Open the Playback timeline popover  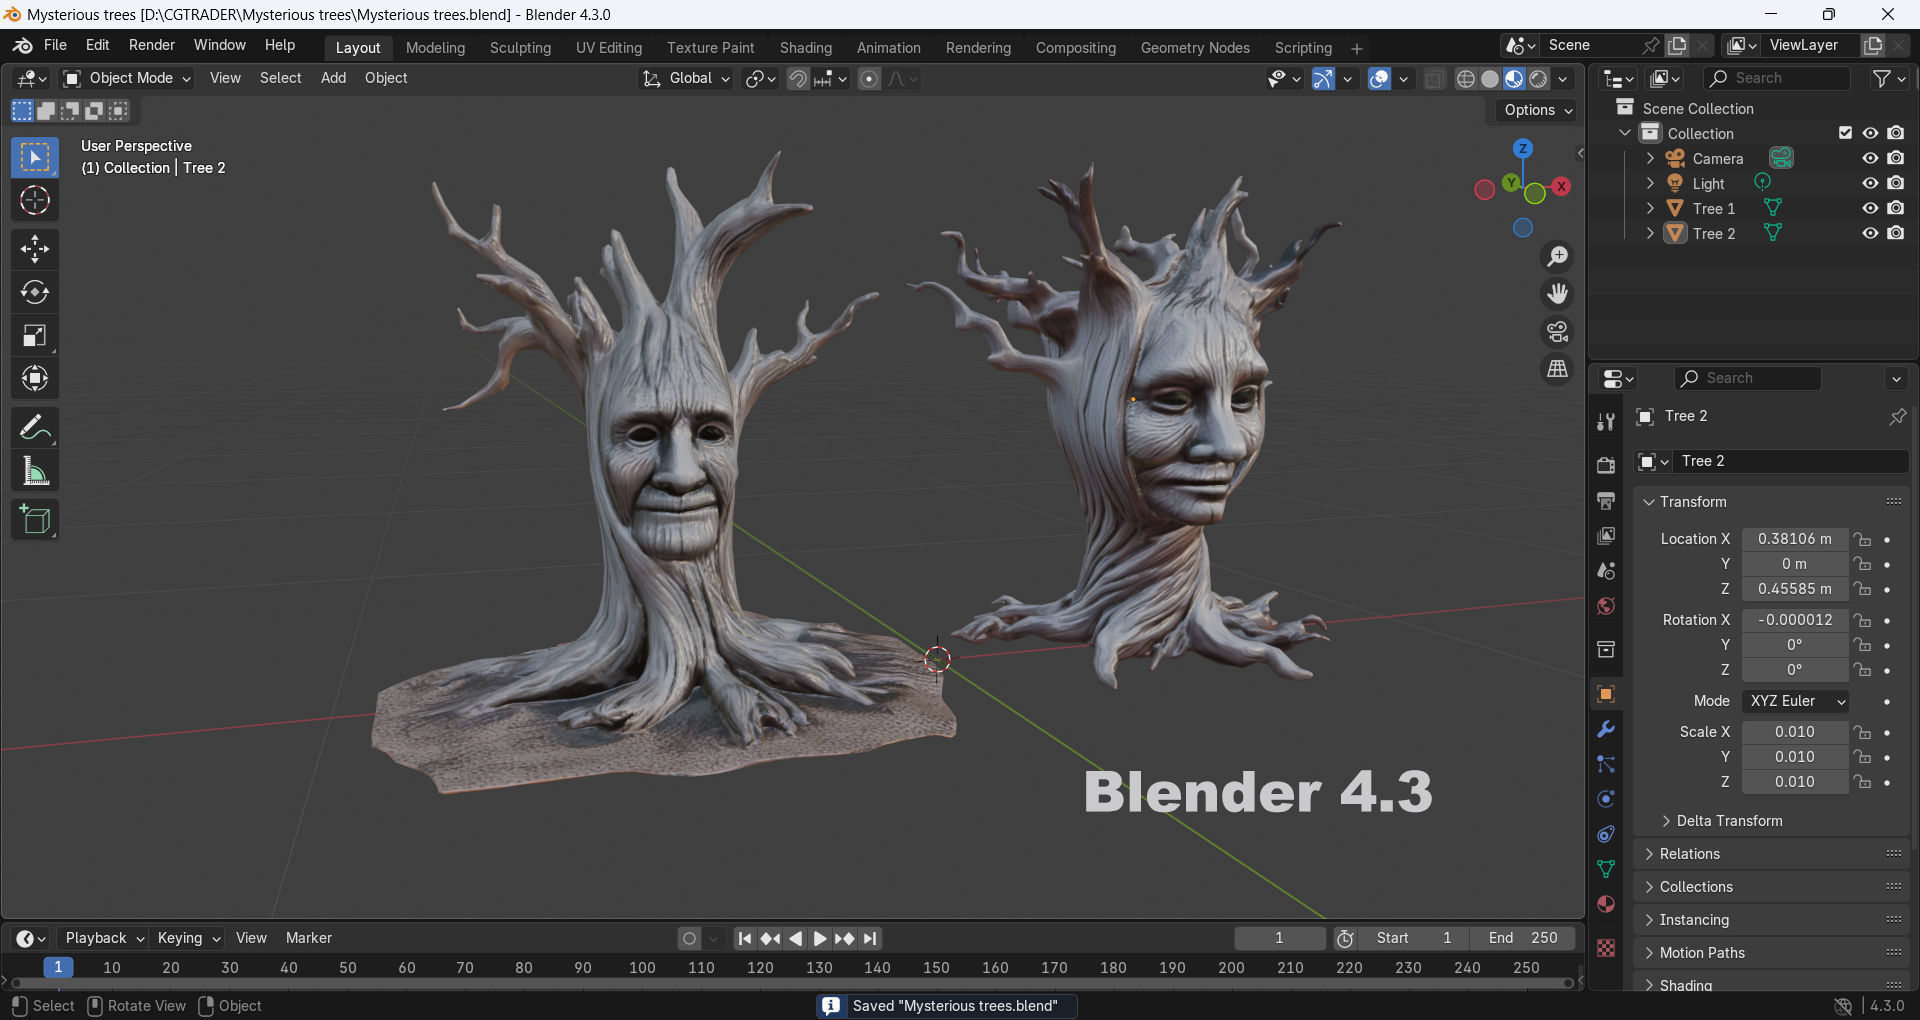(104, 938)
